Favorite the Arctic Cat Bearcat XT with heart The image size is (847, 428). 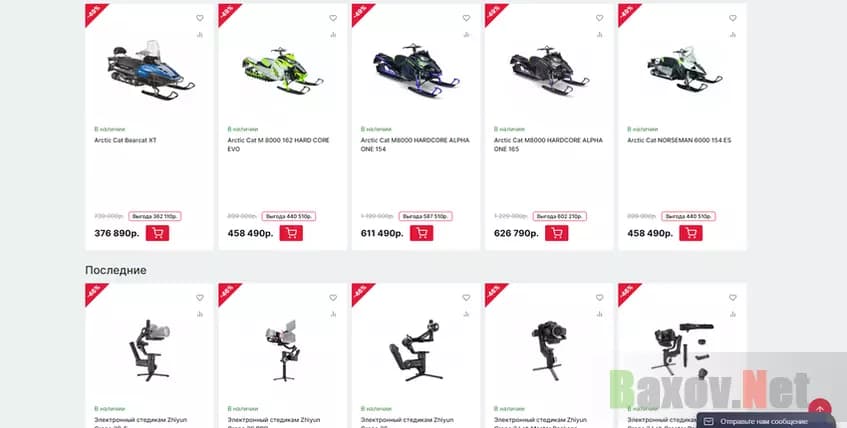200,18
